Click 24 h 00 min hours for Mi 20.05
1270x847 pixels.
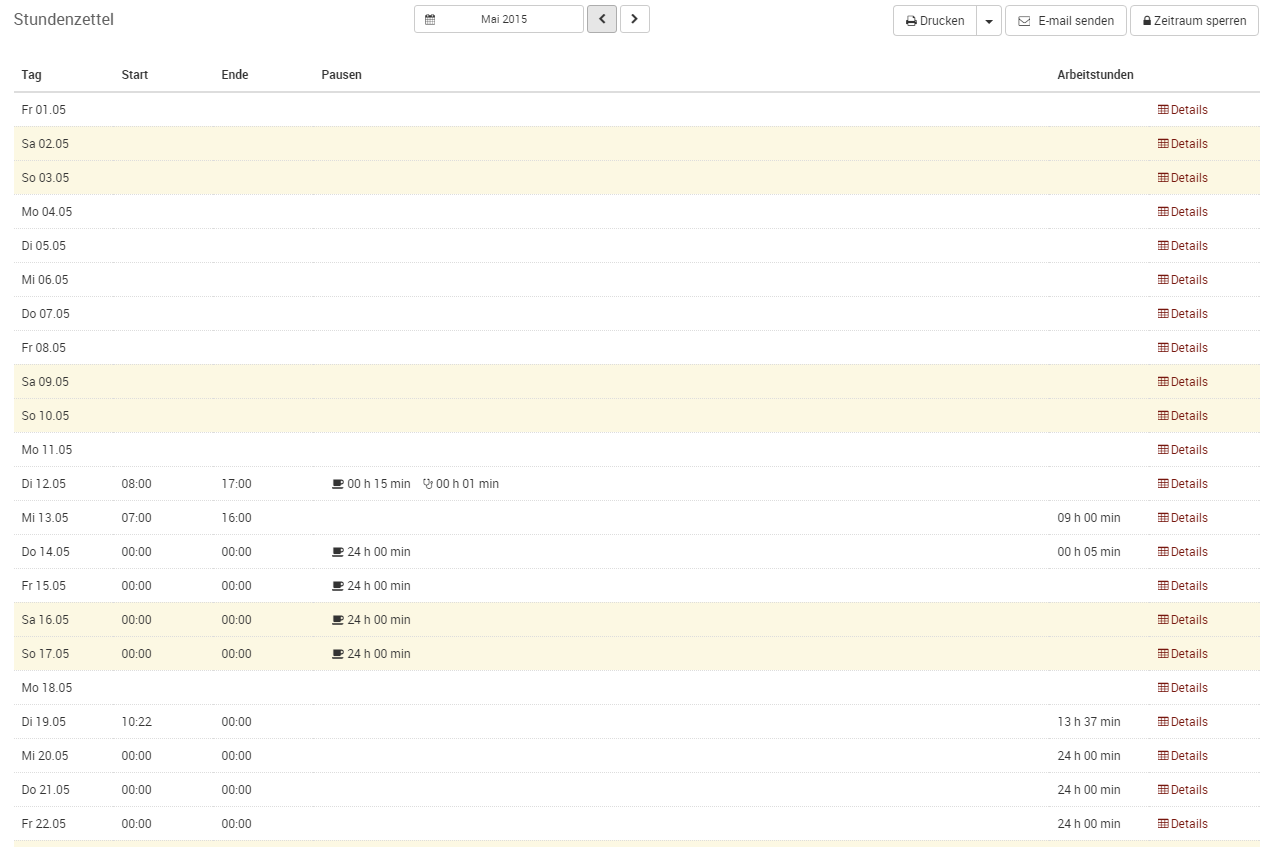[x=1089, y=756]
